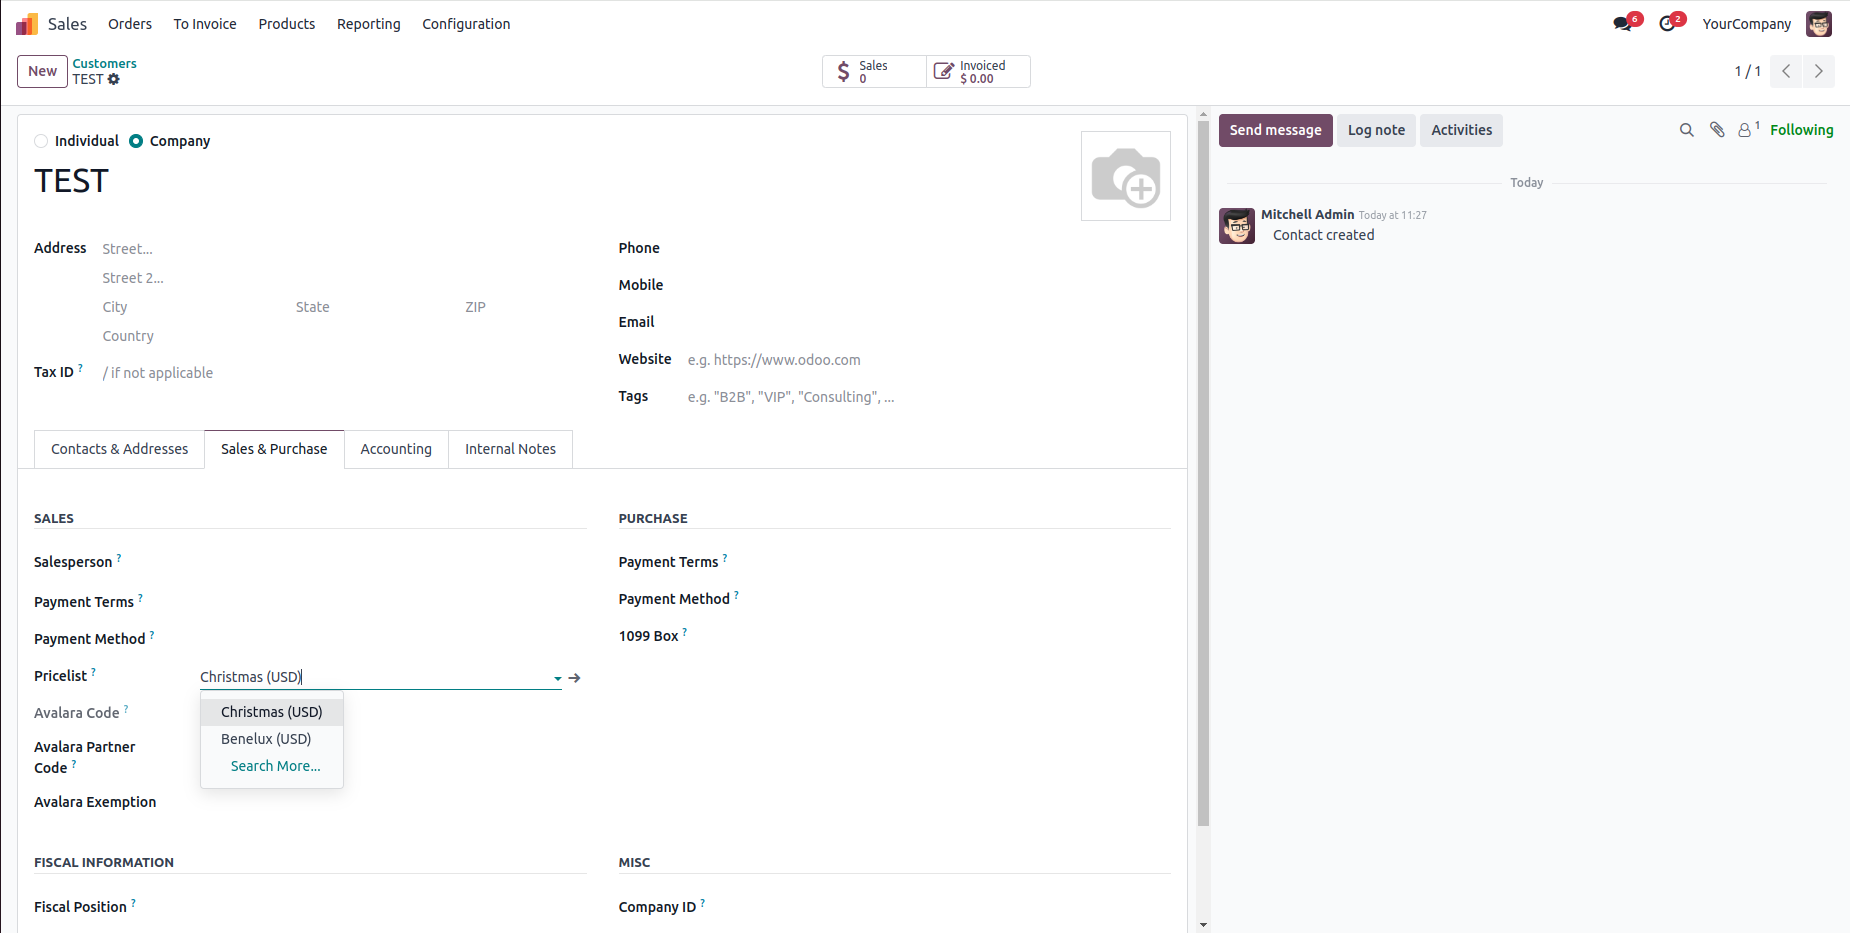The width and height of the screenshot is (1850, 933).
Task: Expand the Pricelist dropdown caret
Action: (557, 678)
